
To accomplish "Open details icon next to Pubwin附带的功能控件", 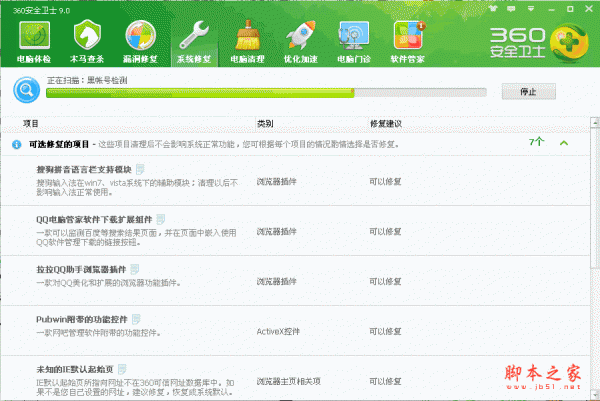I will (136, 319).
